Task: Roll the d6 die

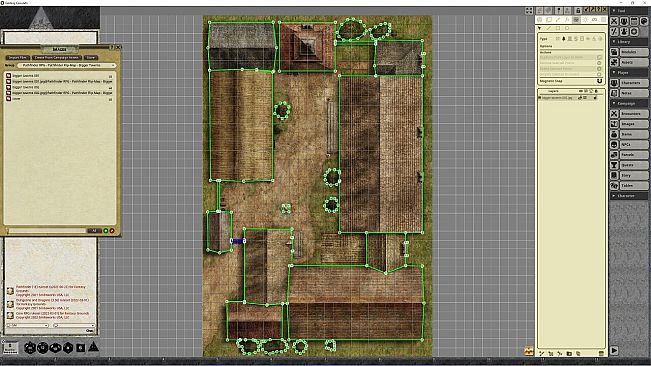Action: click(x=81, y=347)
